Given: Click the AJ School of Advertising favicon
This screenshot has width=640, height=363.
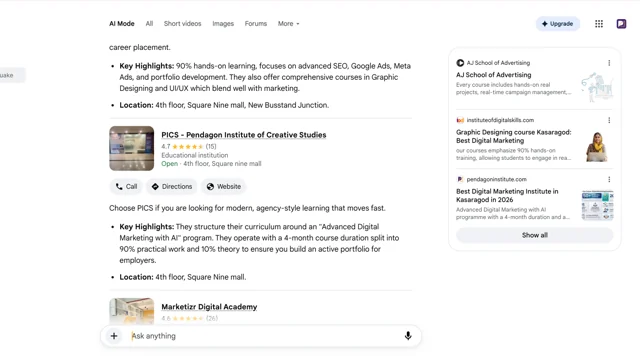Looking at the screenshot, I should pyautogui.click(x=460, y=63).
